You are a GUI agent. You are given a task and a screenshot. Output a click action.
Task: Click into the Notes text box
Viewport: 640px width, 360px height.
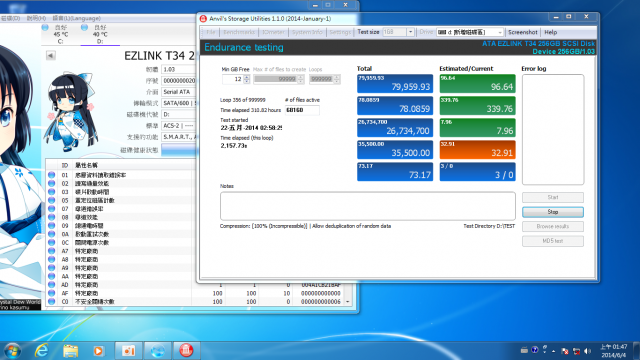point(367,206)
